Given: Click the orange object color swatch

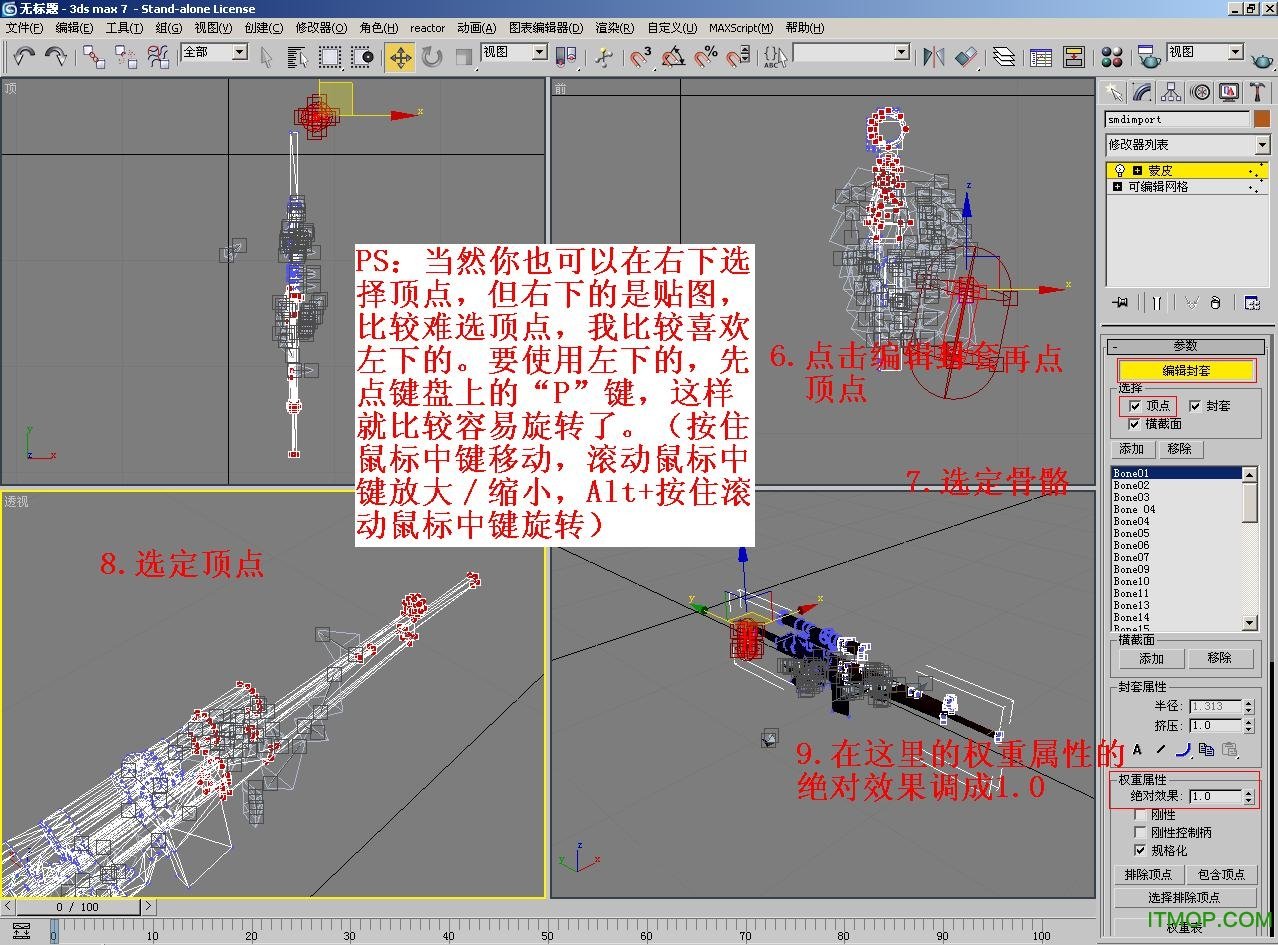Looking at the screenshot, I should (1261, 119).
